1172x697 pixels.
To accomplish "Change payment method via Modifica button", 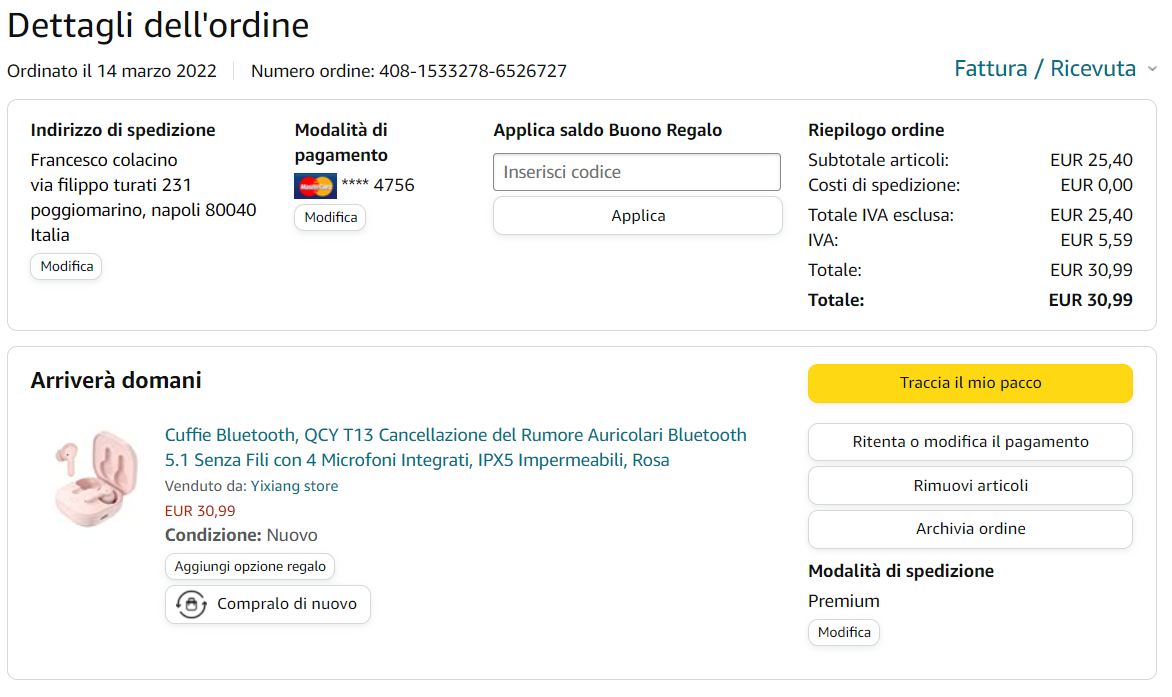I will coord(330,217).
